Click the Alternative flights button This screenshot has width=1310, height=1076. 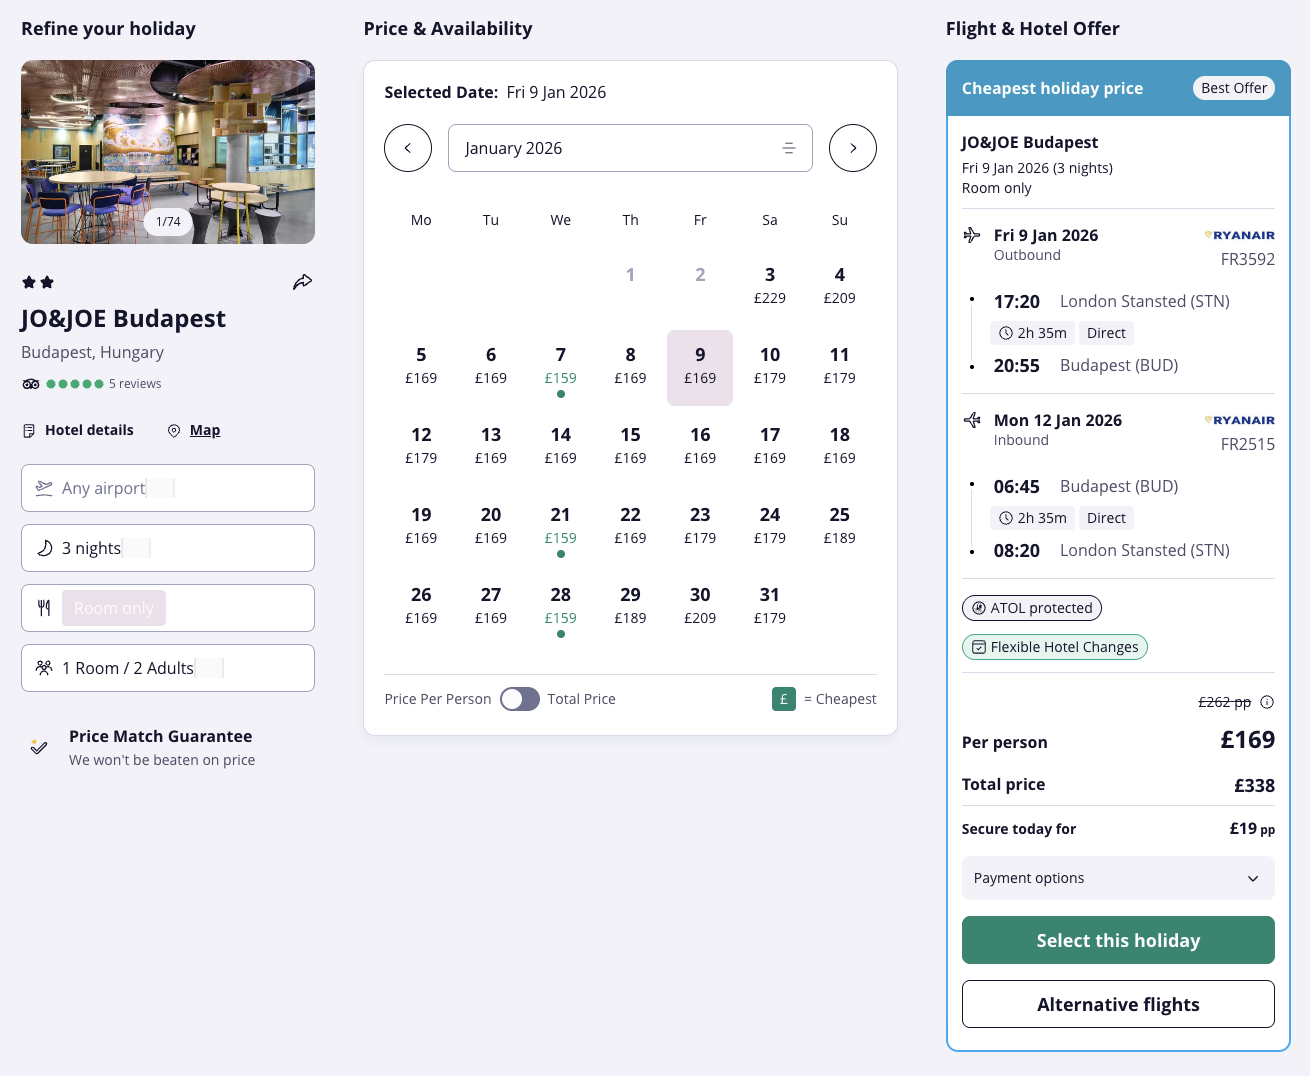pos(1118,1004)
